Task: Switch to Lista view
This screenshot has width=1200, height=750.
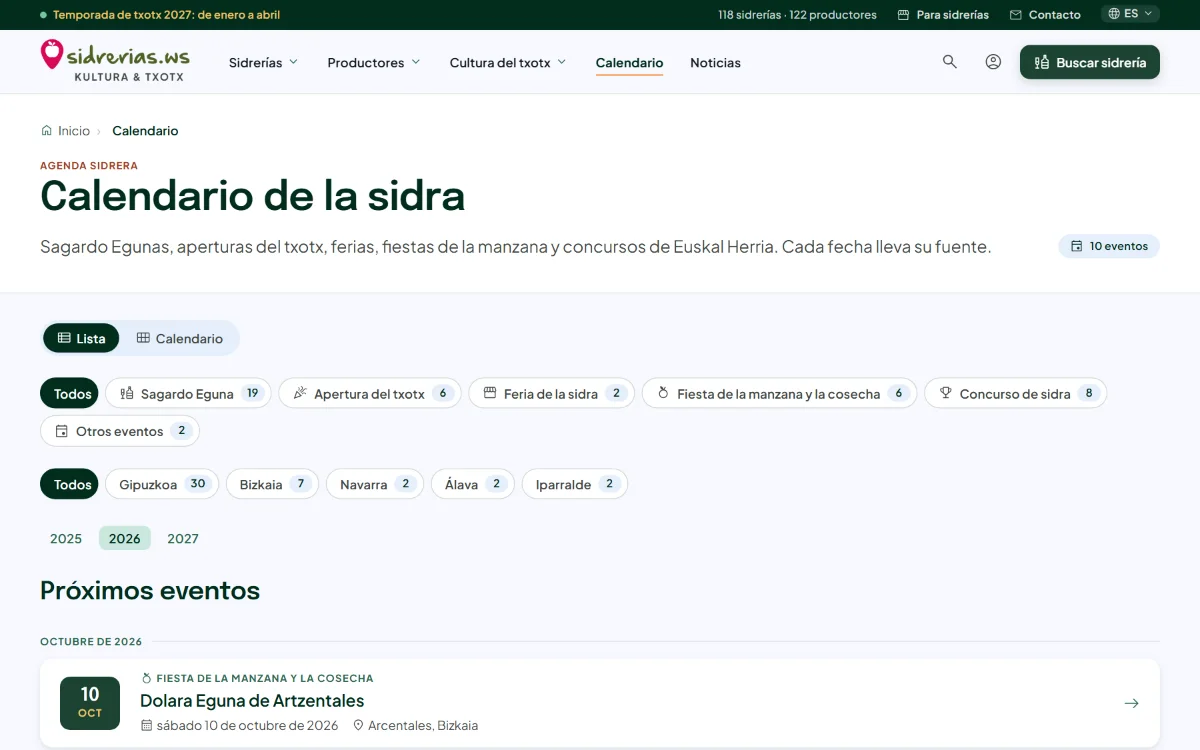Action: tap(81, 338)
